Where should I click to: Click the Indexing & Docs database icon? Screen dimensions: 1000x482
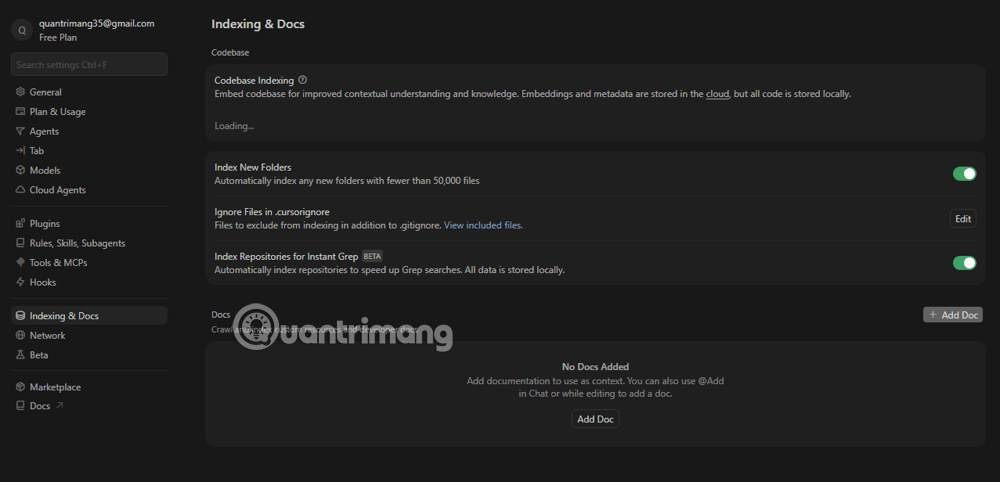point(20,316)
